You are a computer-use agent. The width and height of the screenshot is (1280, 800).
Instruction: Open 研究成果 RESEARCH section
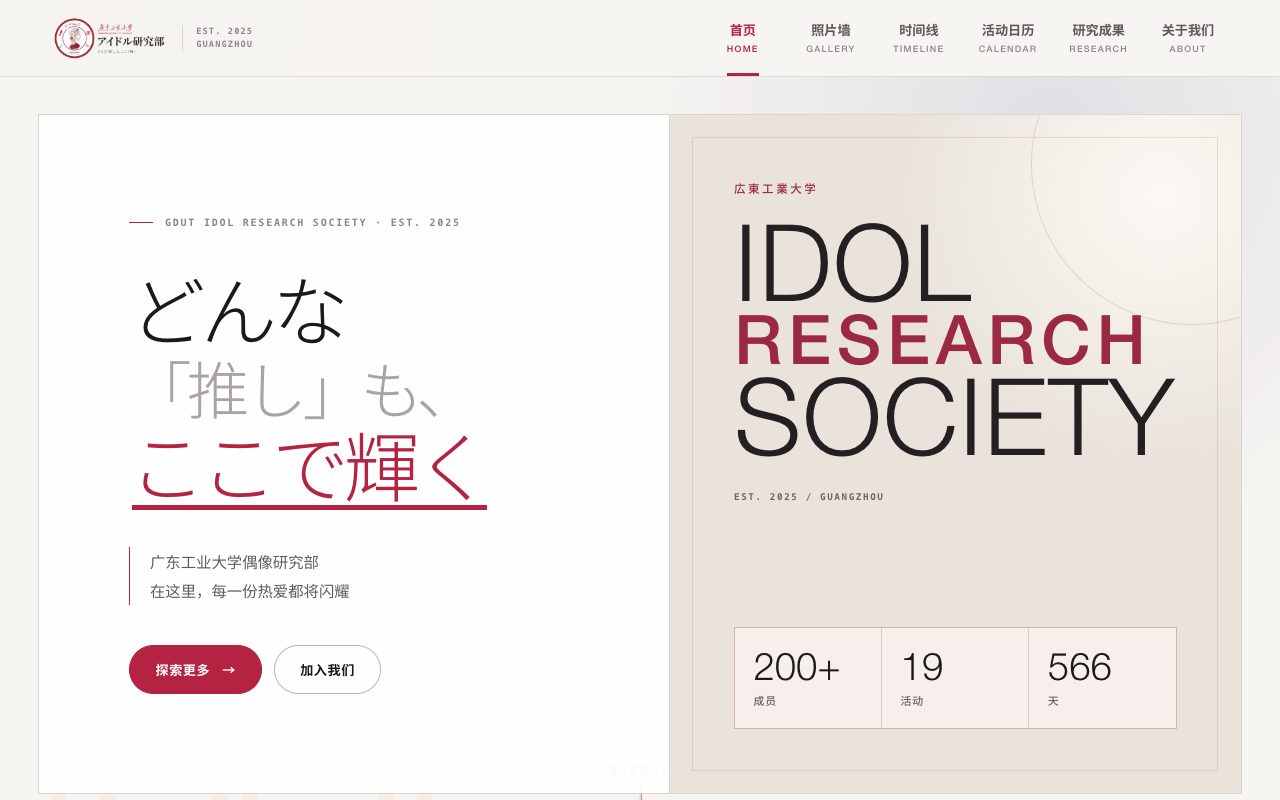tap(1098, 39)
